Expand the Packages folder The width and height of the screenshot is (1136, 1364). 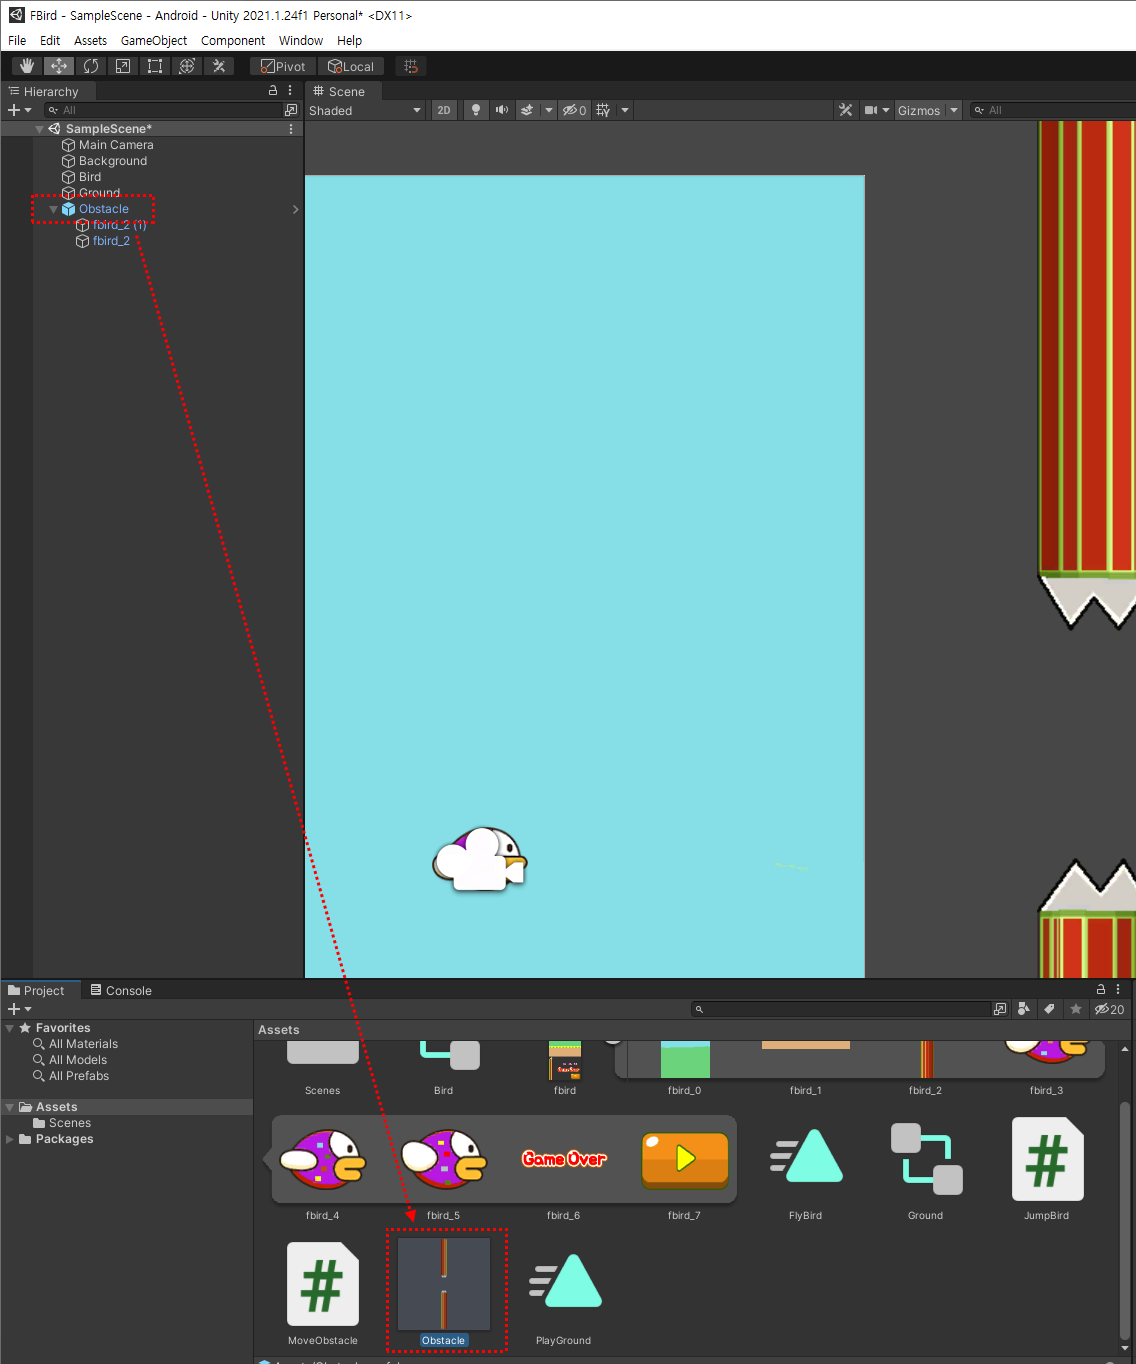[x=10, y=1139]
